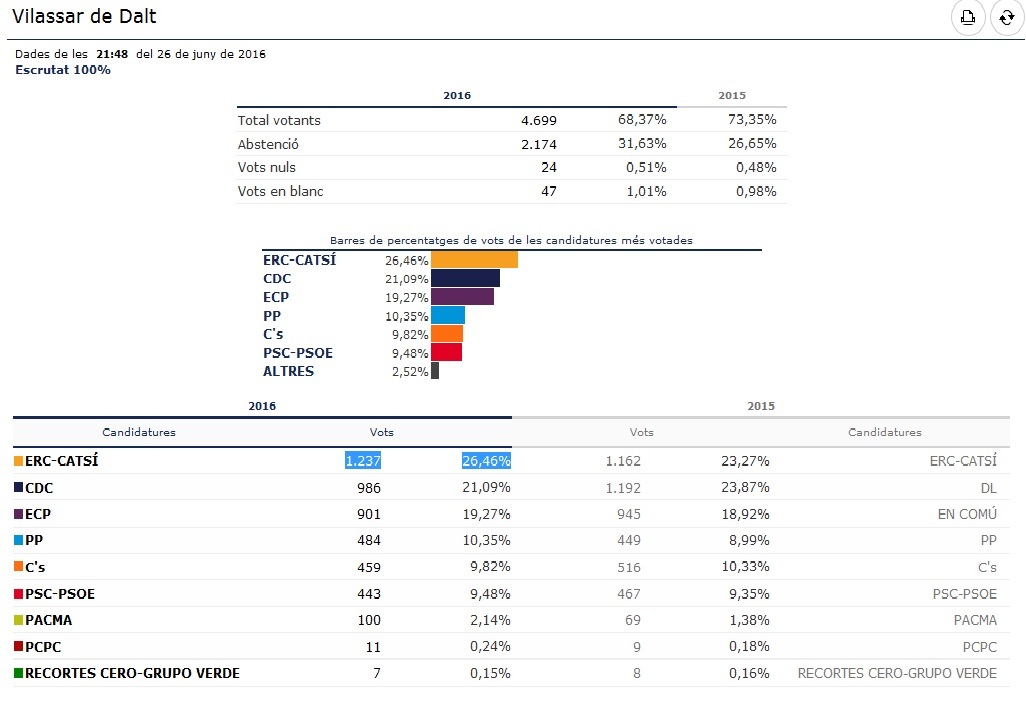This screenshot has width=1026, height=703.
Task: Click the blue PP swatch in the table
Action: pos(18,541)
